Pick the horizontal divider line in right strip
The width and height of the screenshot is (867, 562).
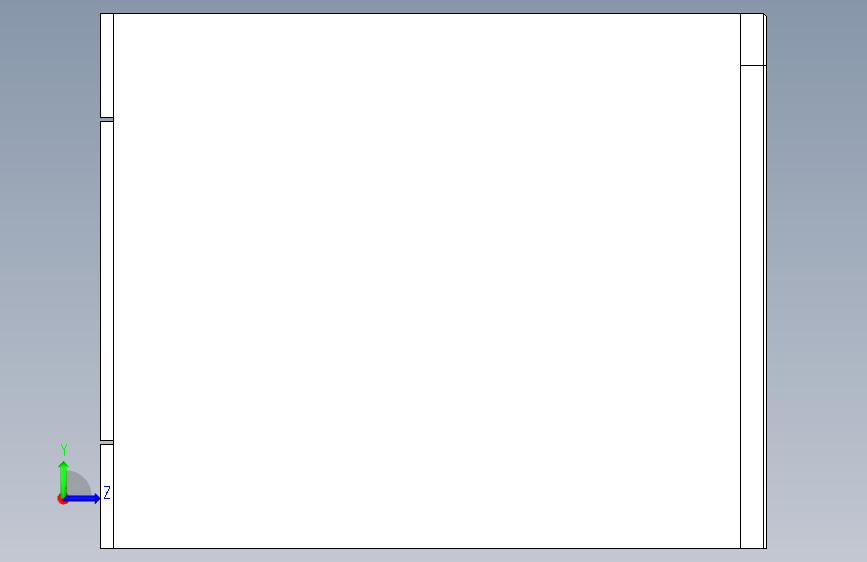[753, 65]
